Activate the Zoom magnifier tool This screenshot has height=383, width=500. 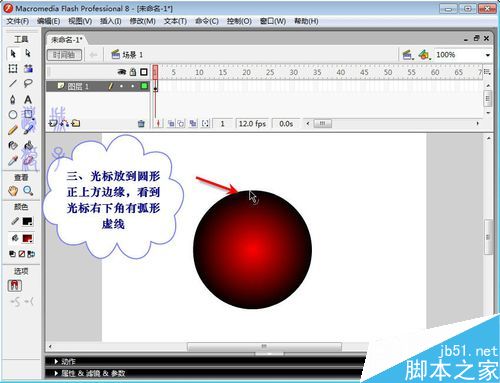pos(28,191)
